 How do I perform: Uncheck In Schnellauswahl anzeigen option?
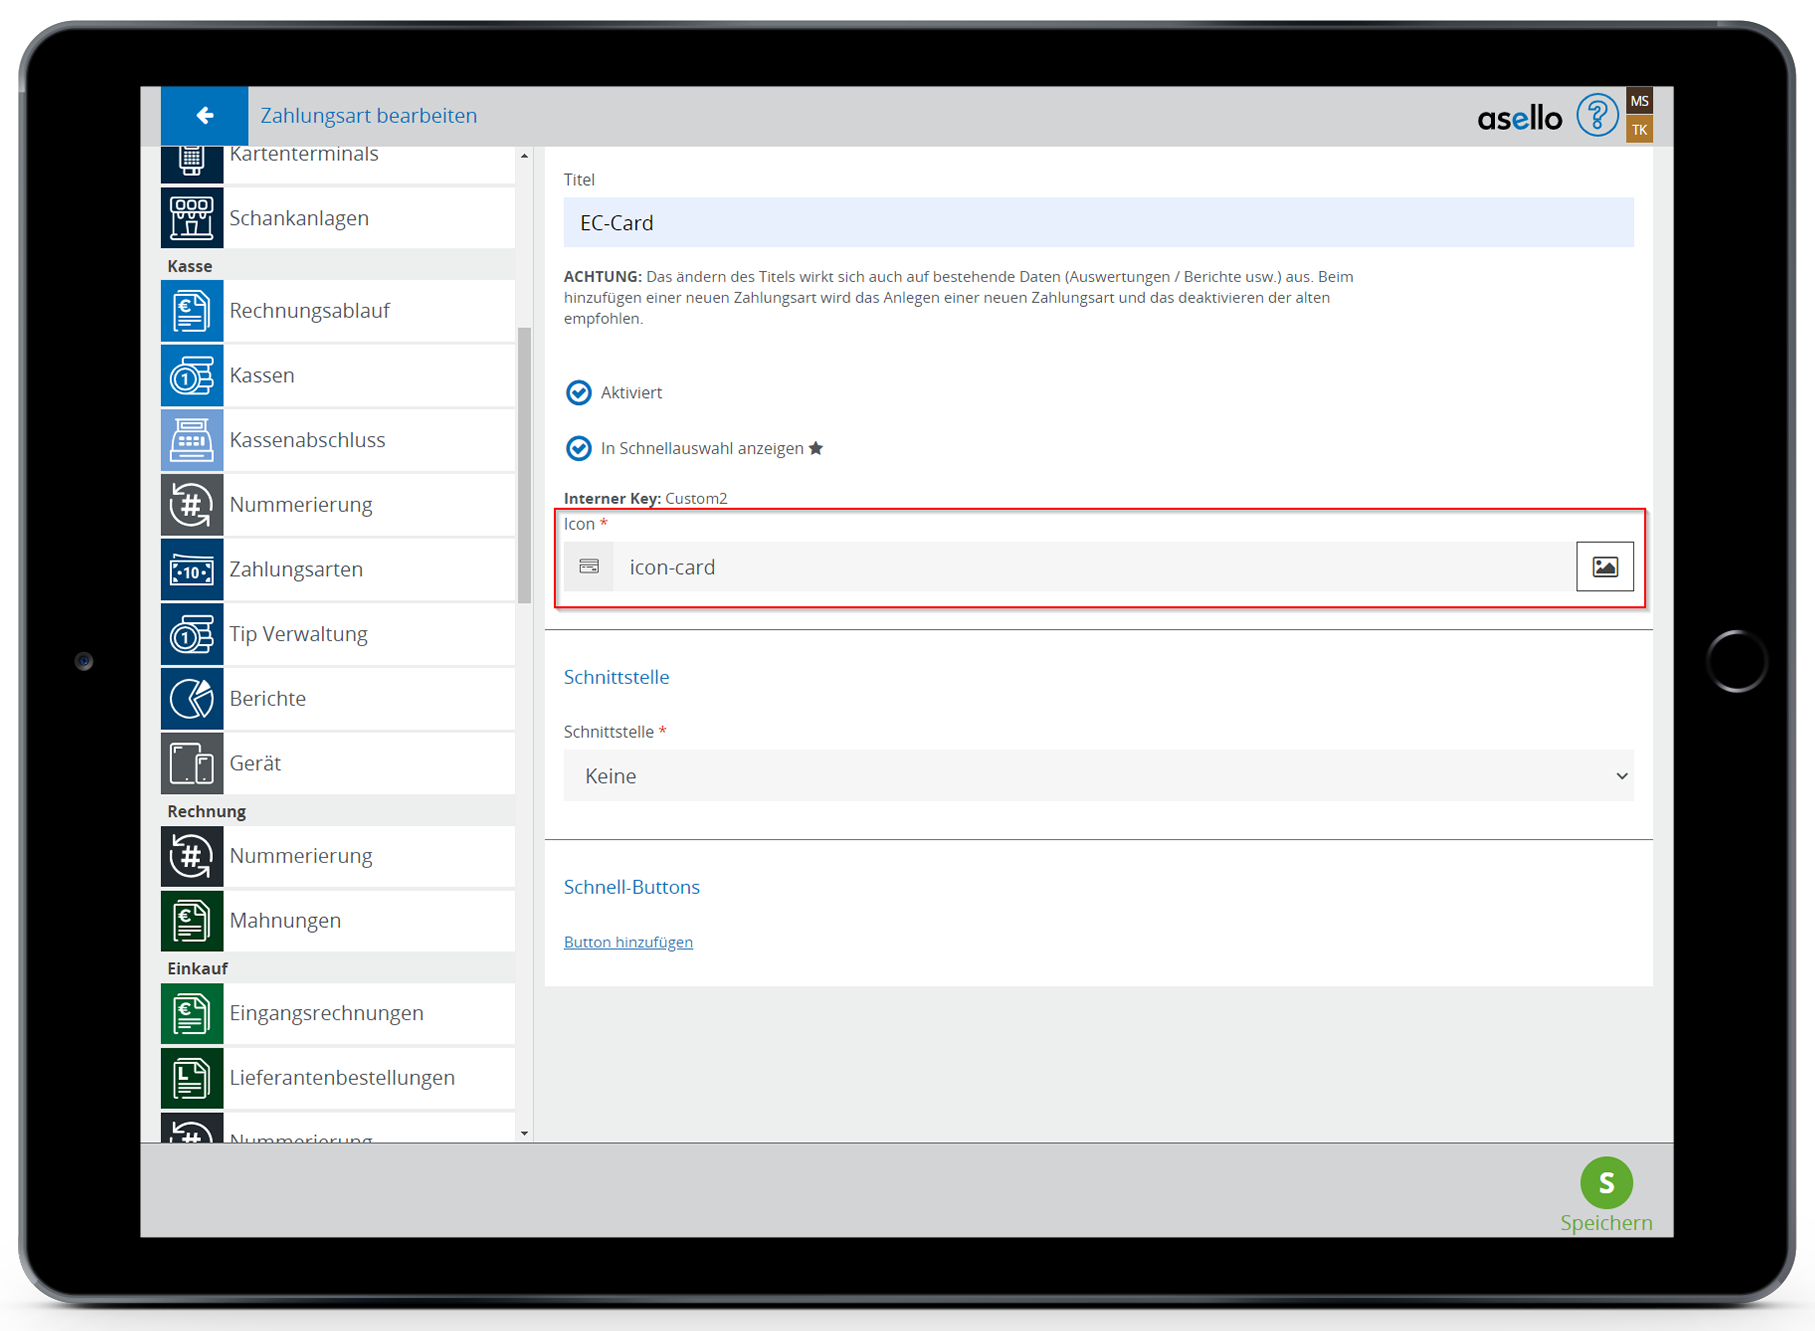(579, 449)
